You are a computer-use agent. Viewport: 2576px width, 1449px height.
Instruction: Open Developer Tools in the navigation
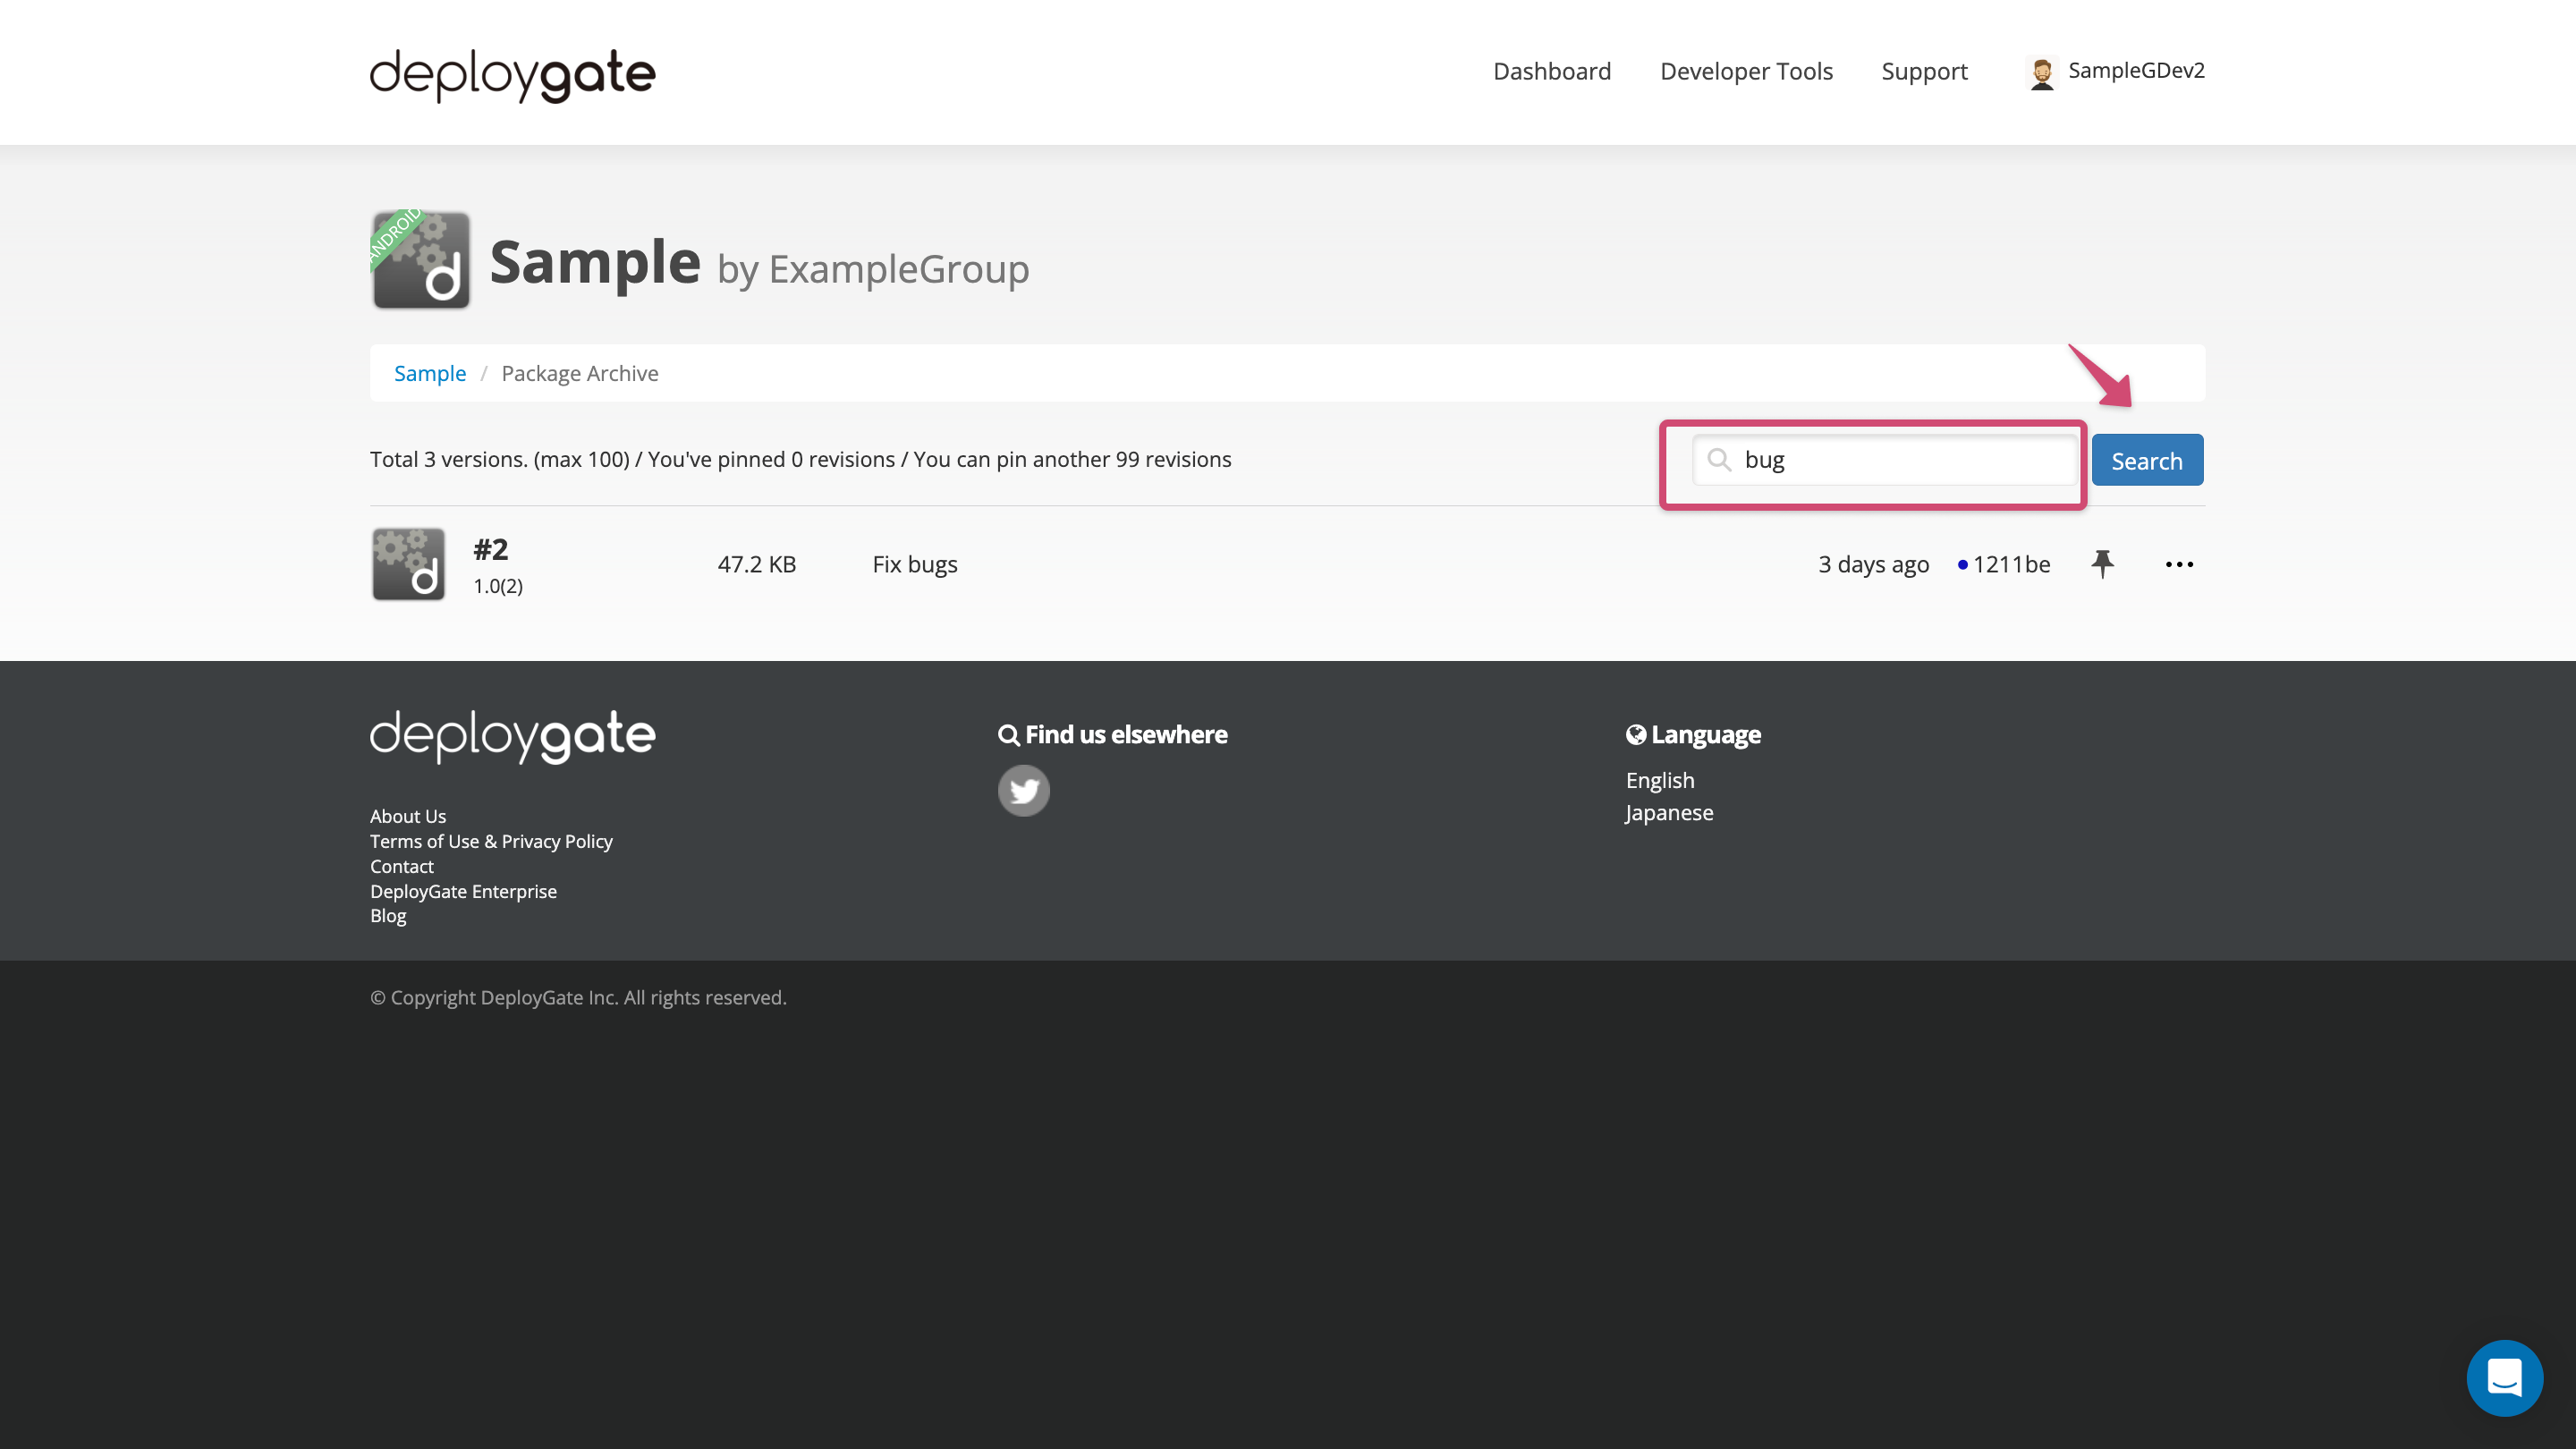point(1746,71)
